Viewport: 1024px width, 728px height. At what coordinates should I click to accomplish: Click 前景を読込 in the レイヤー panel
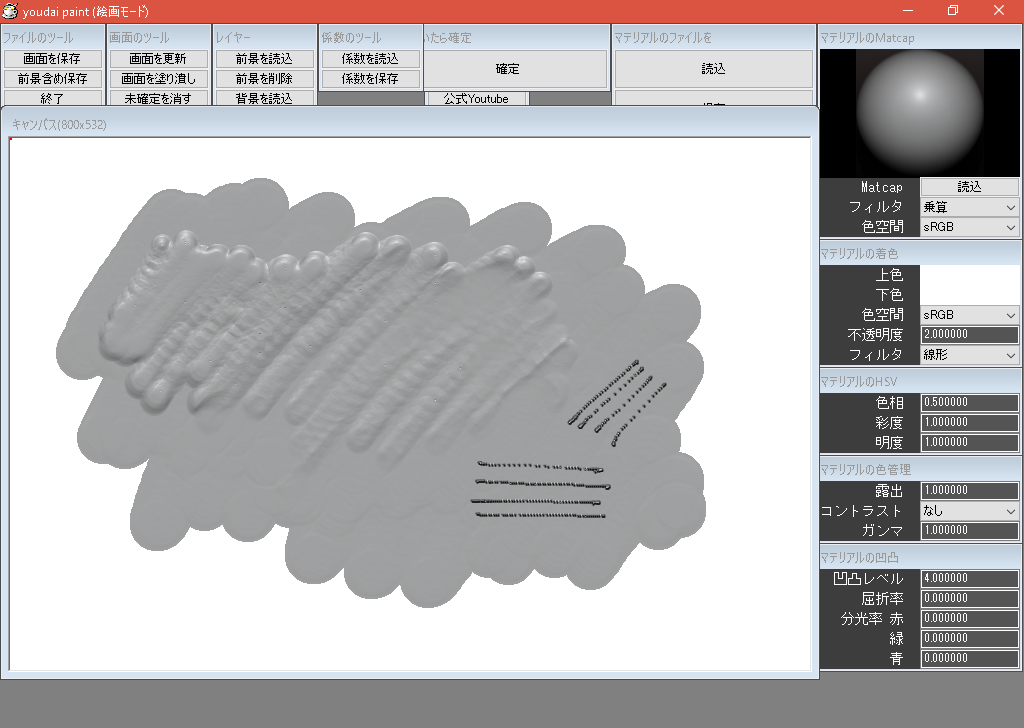[264, 58]
